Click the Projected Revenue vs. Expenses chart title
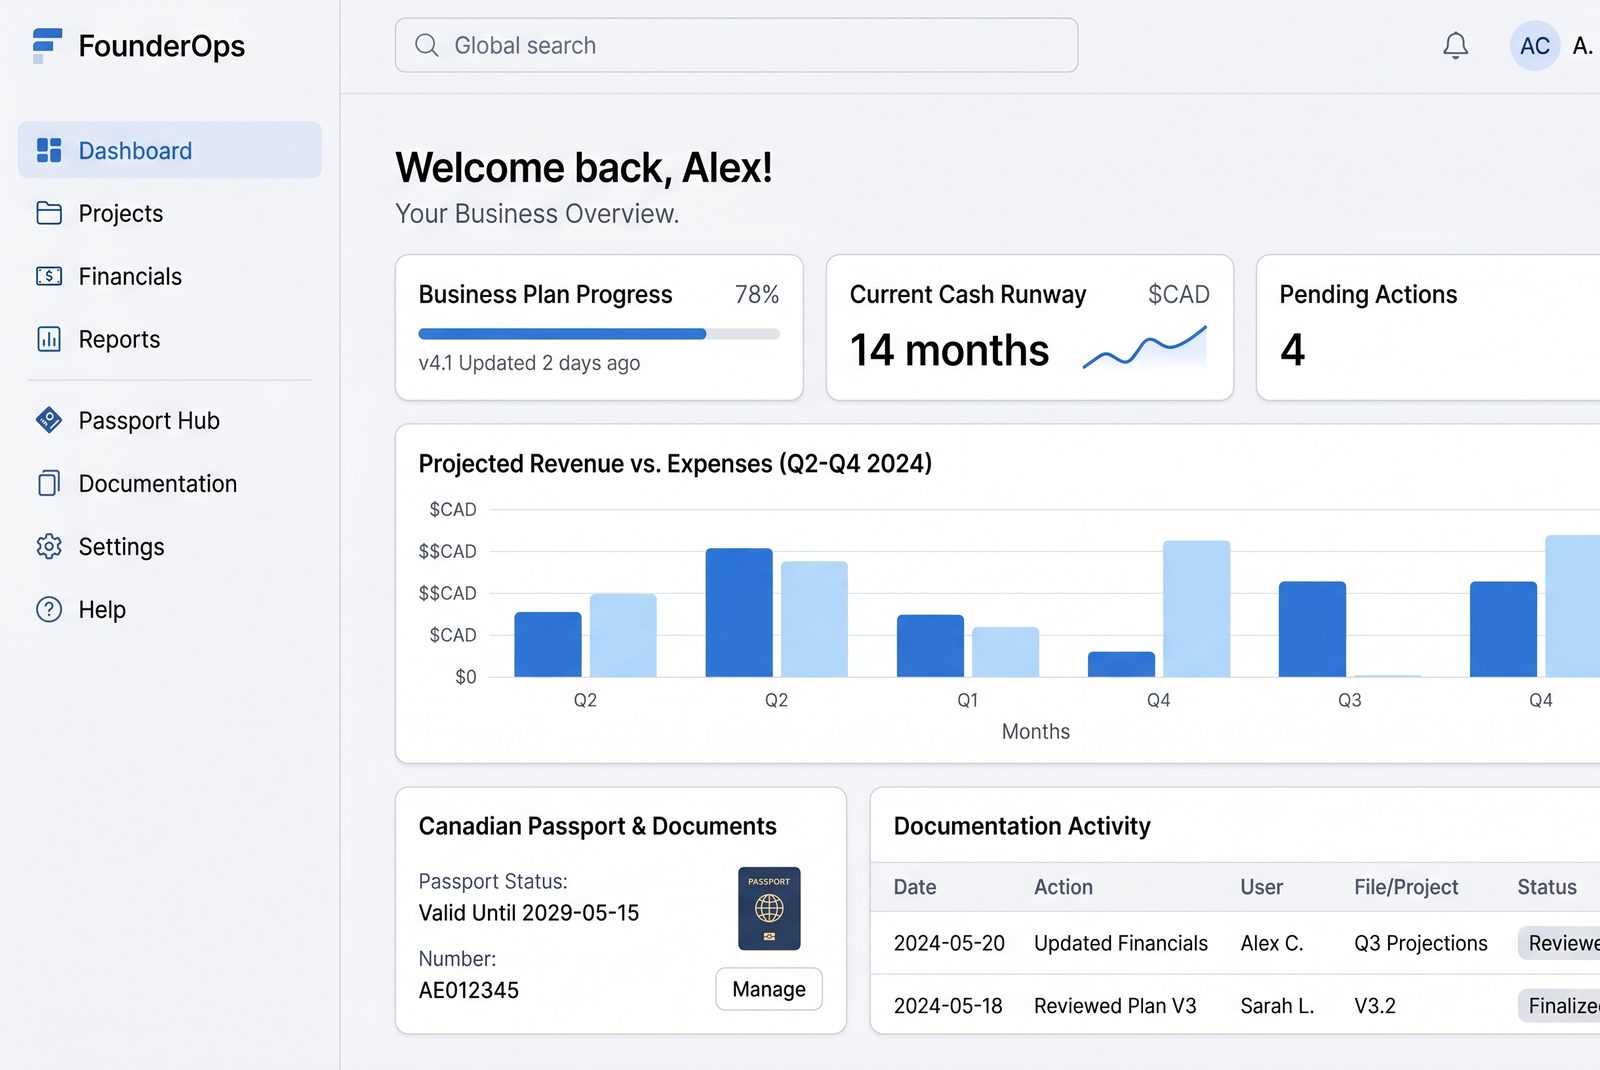Screen dimensions: 1600x1070 pyautogui.click(x=675, y=463)
